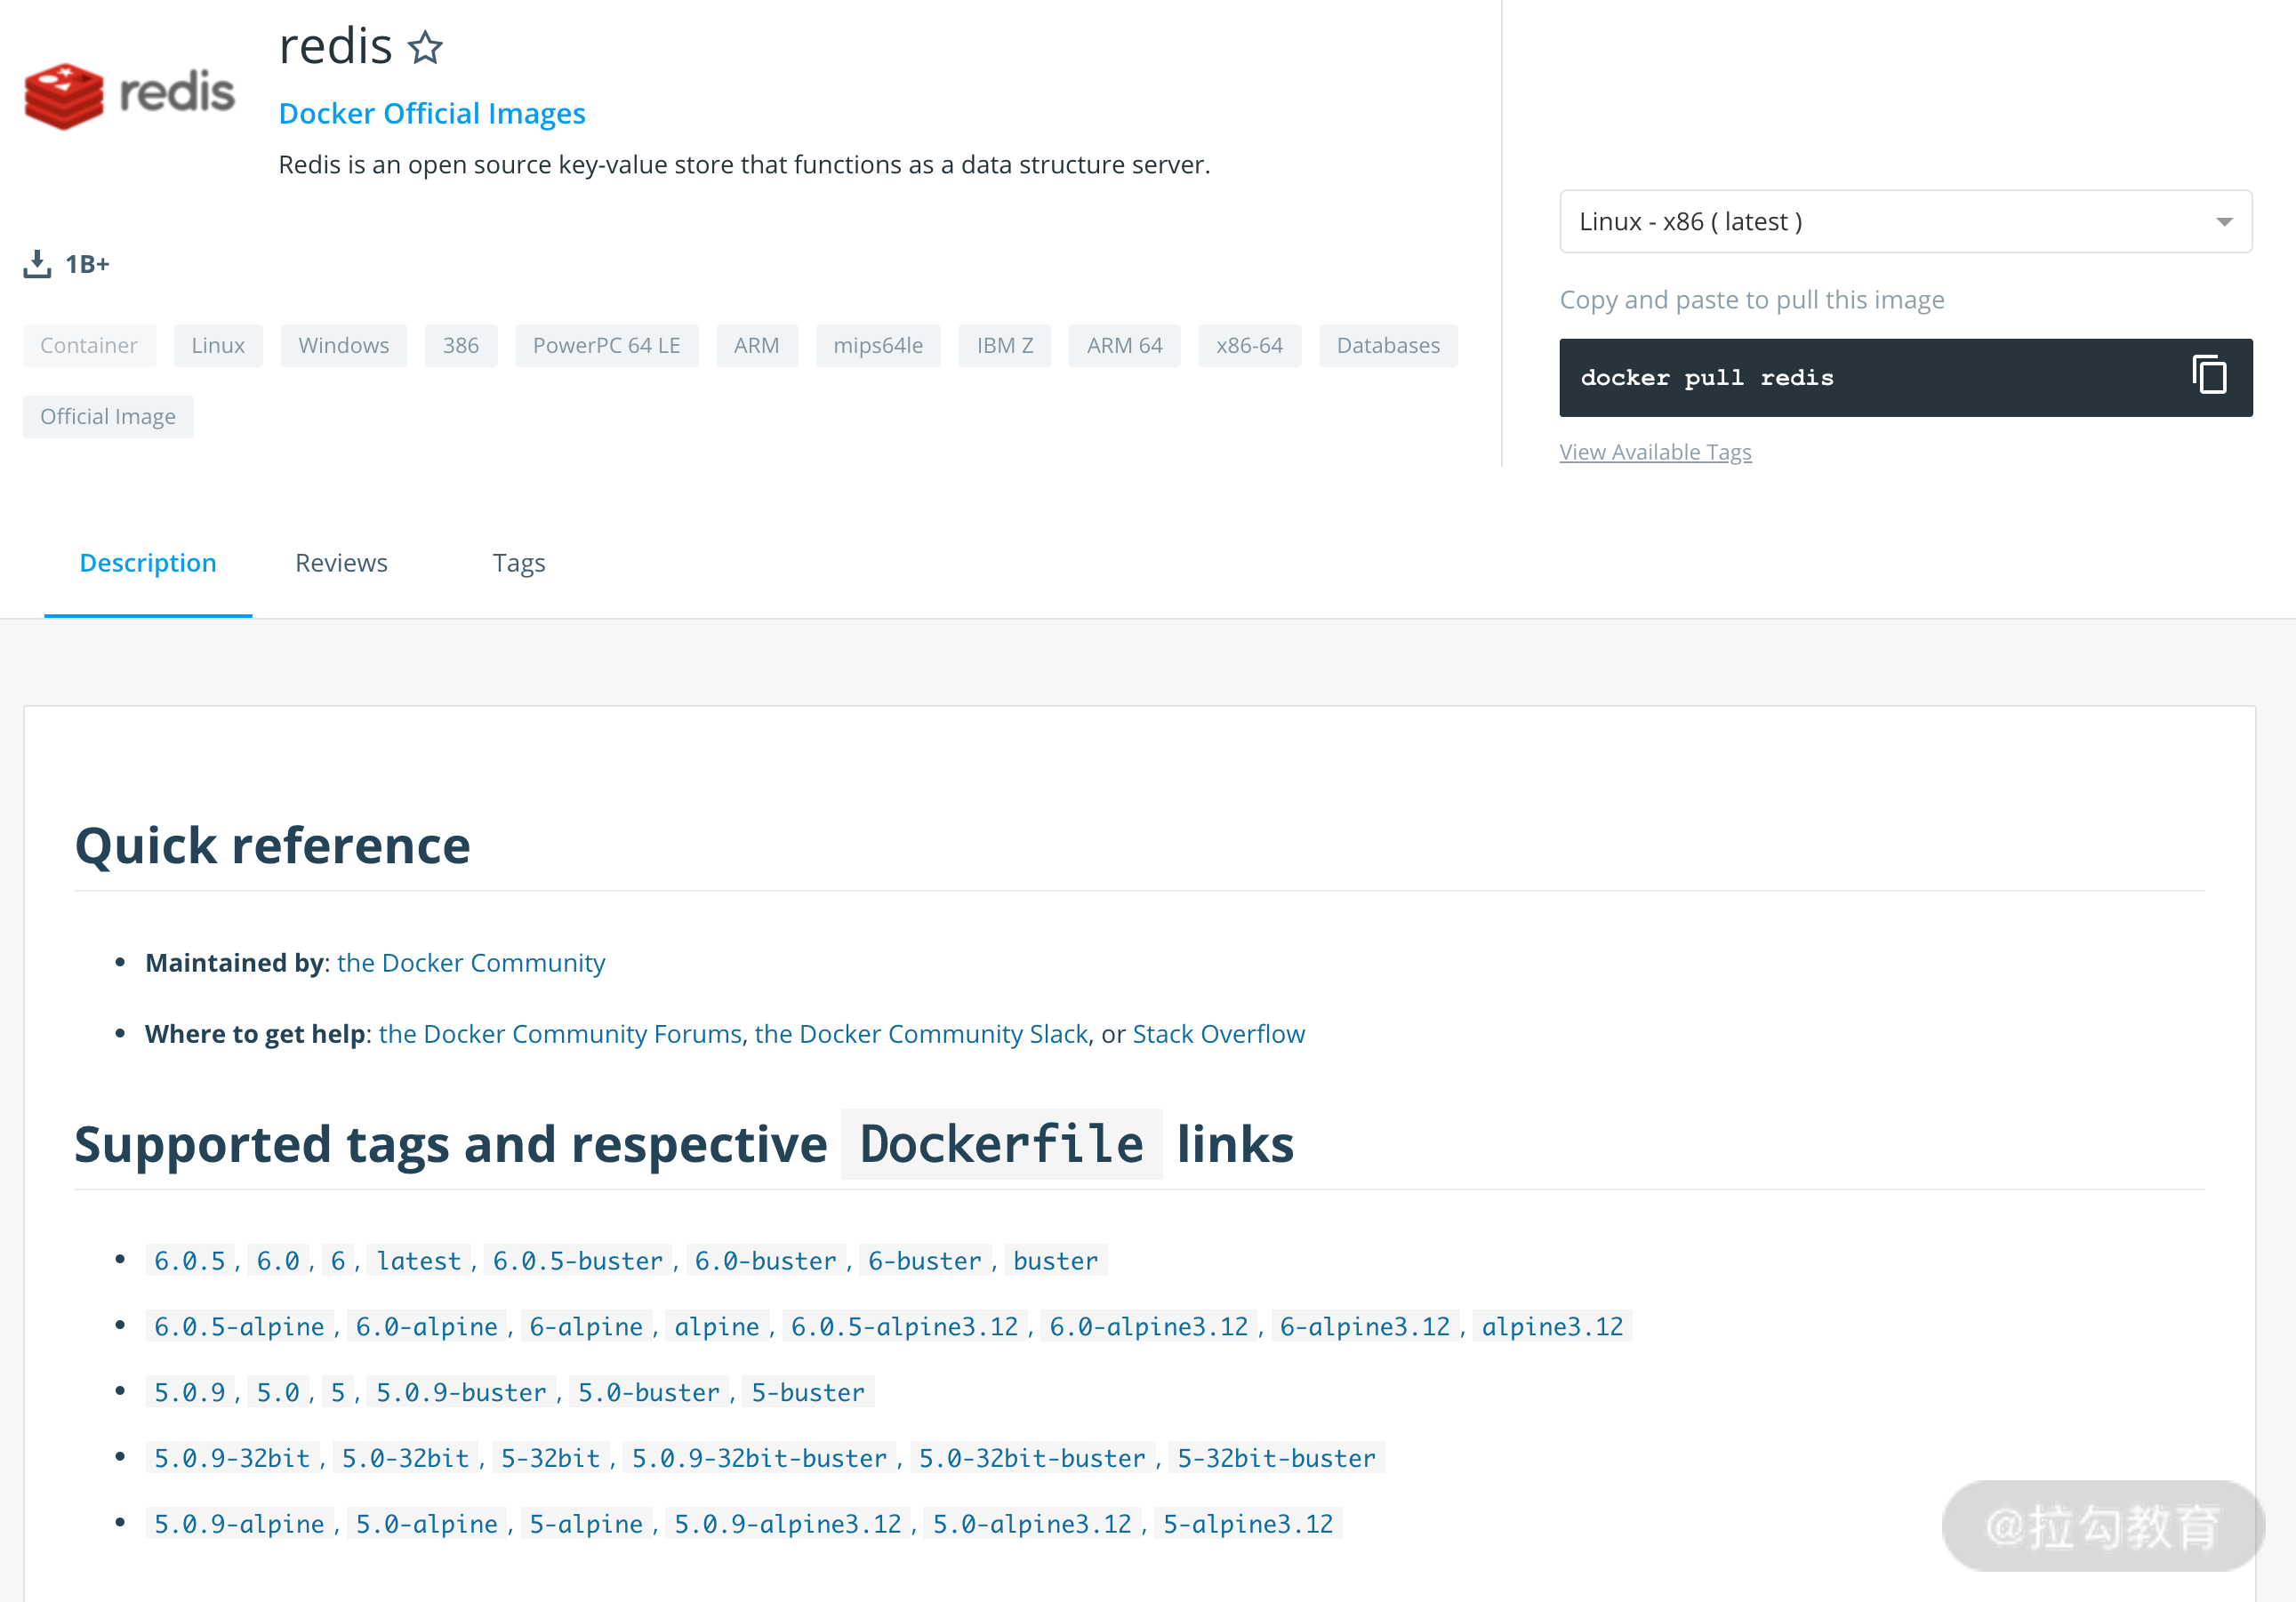Open the 5.0.9-alpine tag link
2296x1602 pixels.
coord(239,1523)
